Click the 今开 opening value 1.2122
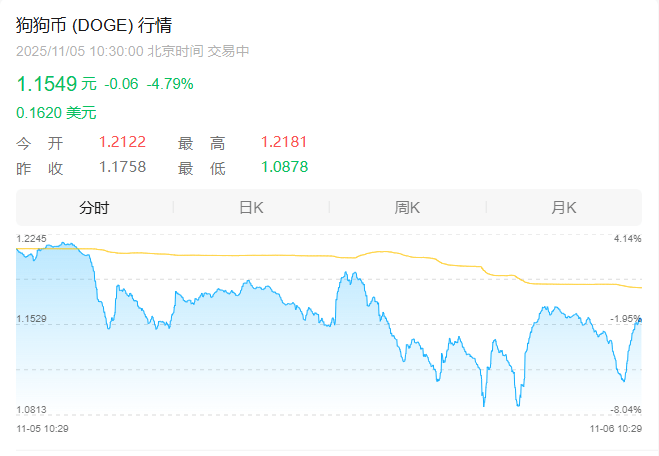 click(x=122, y=143)
